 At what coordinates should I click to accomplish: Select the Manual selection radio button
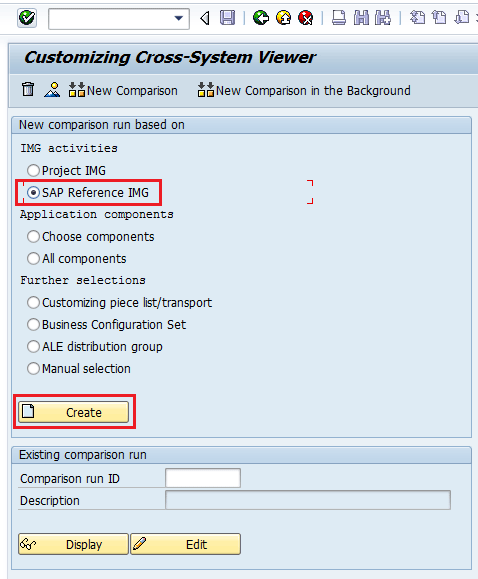click(33, 369)
